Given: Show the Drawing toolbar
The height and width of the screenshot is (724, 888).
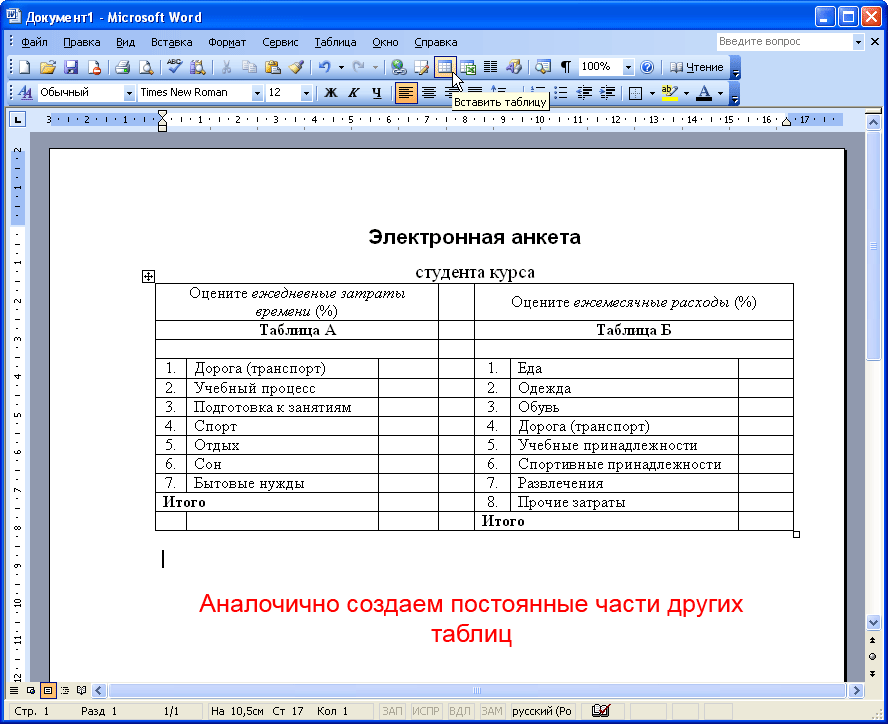Looking at the screenshot, I should click(514, 67).
